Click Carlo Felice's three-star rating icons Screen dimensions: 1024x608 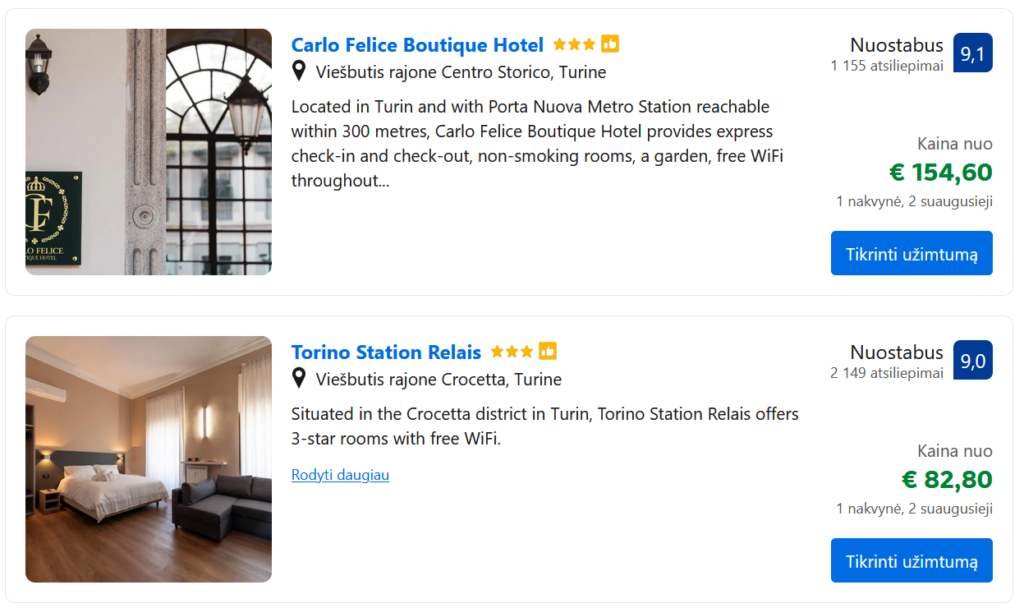pyautogui.click(x=574, y=45)
